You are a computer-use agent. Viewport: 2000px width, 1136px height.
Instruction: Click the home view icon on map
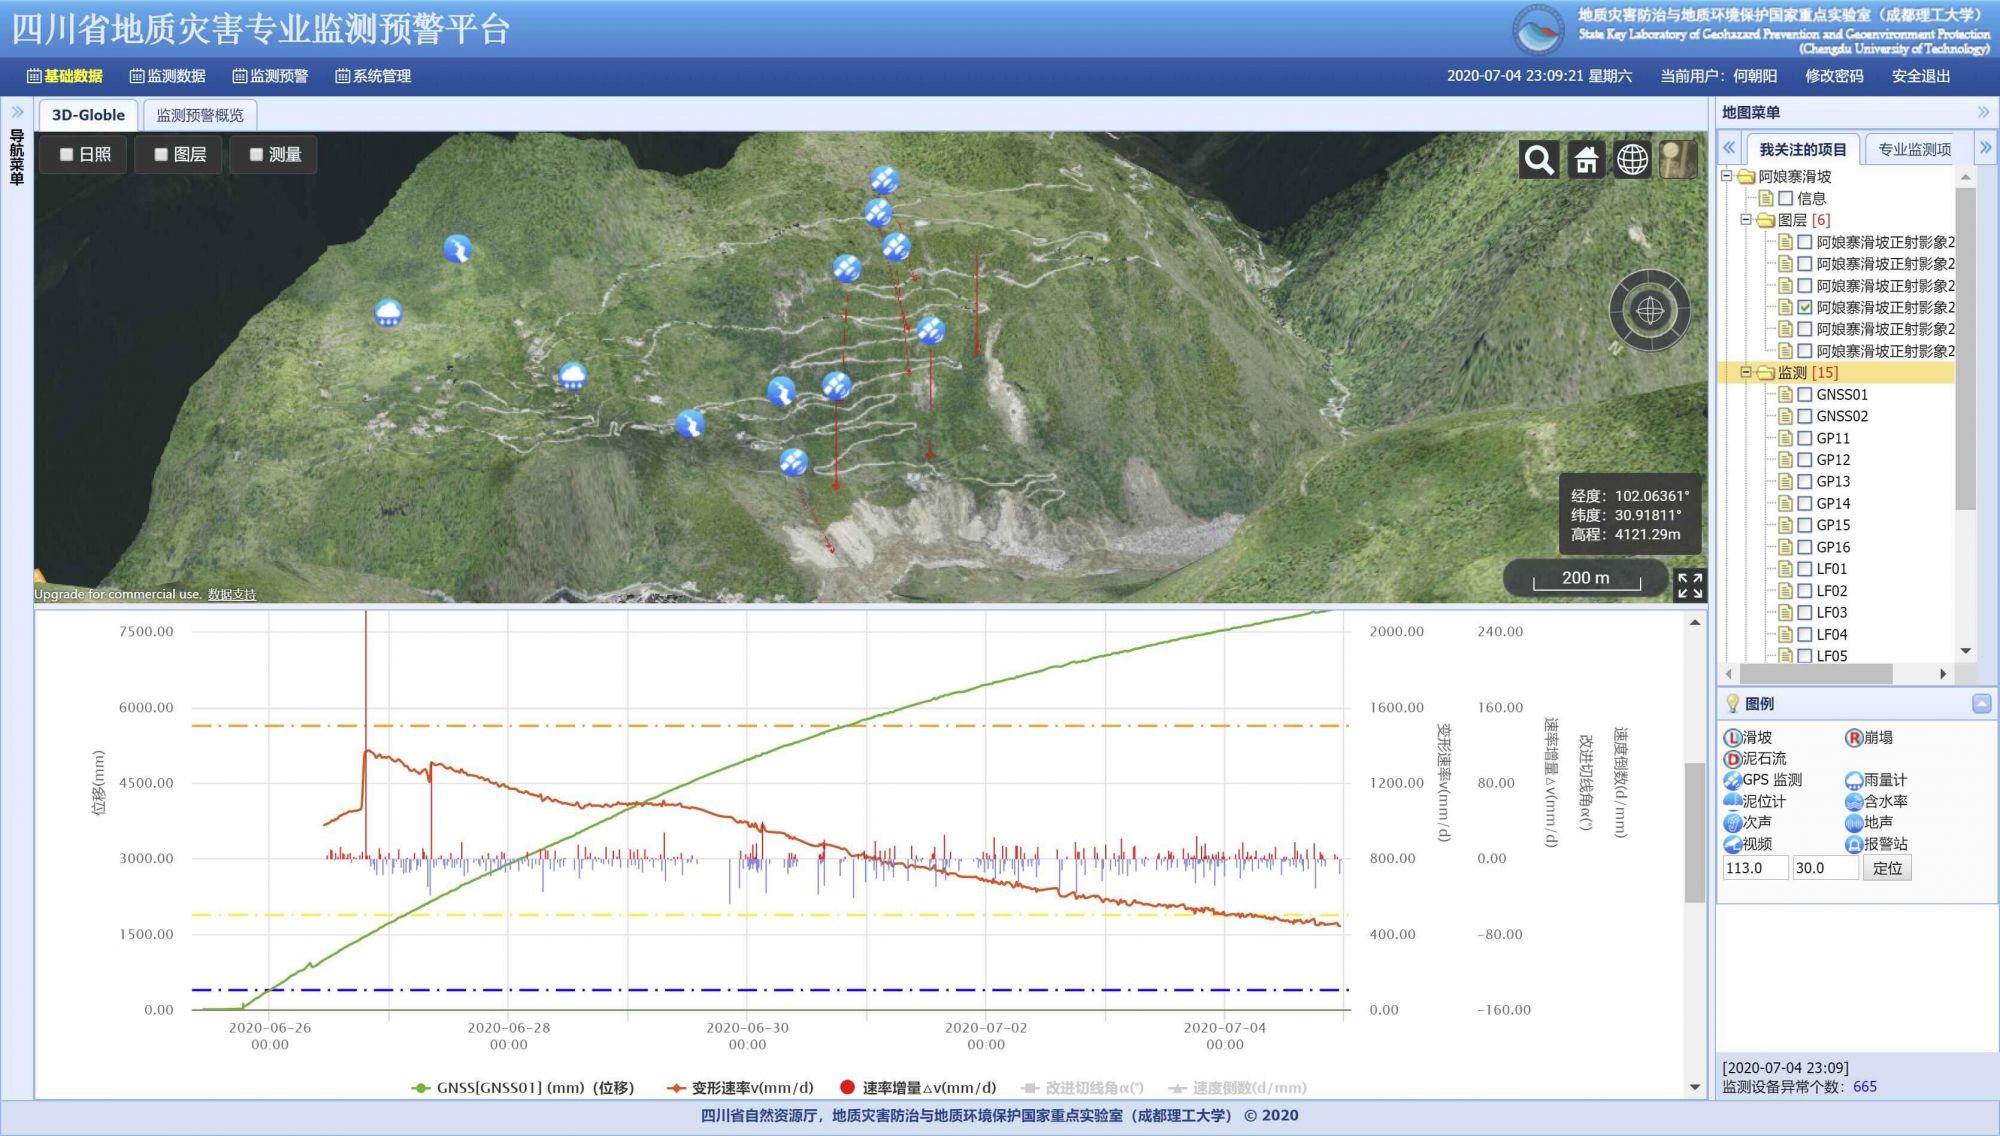pos(1586,159)
